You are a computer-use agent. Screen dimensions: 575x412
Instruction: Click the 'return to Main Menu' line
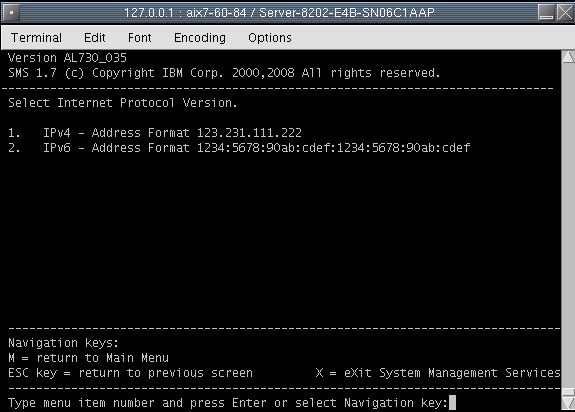[x=88, y=358]
